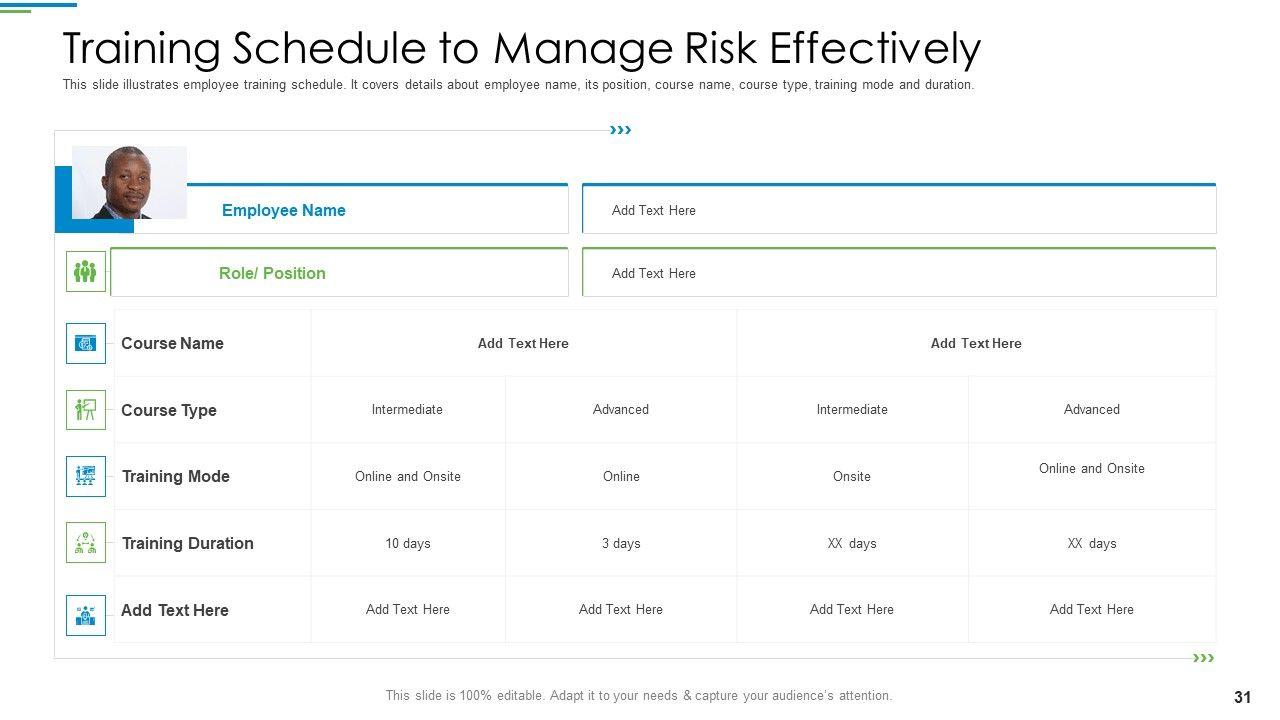
Task: Click the Course Type presenter icon
Action: 86,410
